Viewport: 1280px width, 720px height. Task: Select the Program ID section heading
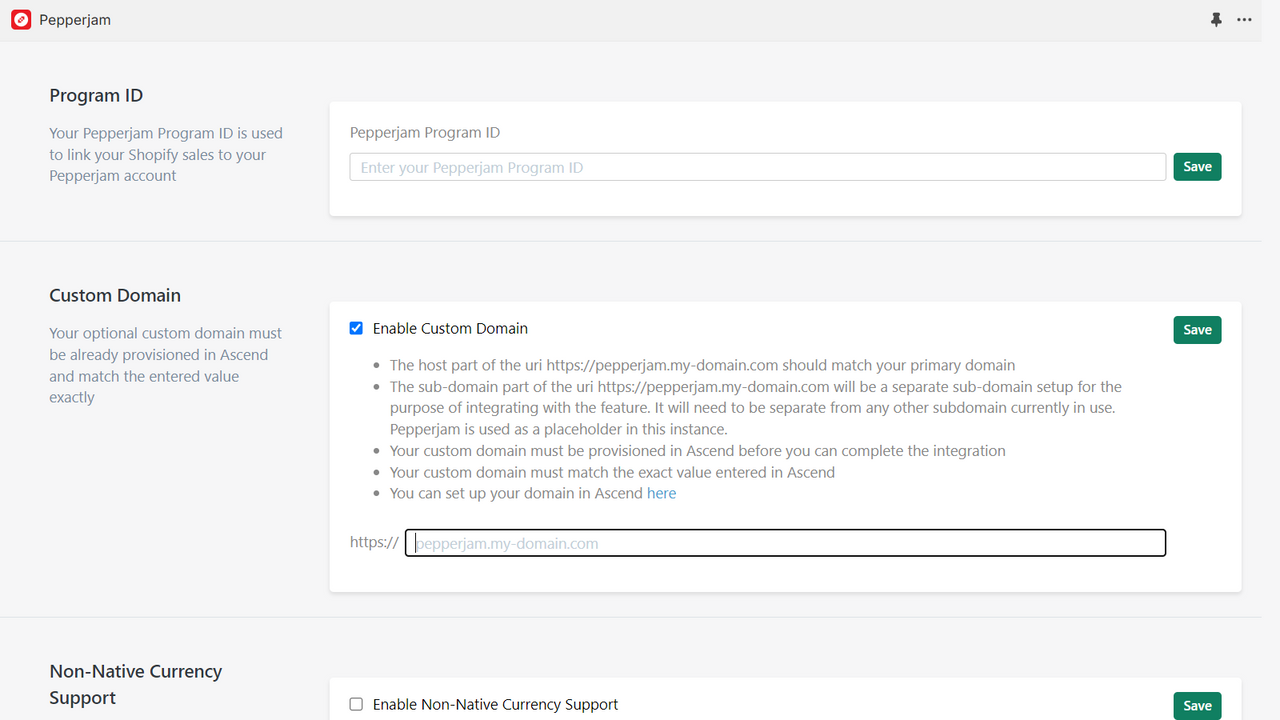pyautogui.click(x=96, y=96)
